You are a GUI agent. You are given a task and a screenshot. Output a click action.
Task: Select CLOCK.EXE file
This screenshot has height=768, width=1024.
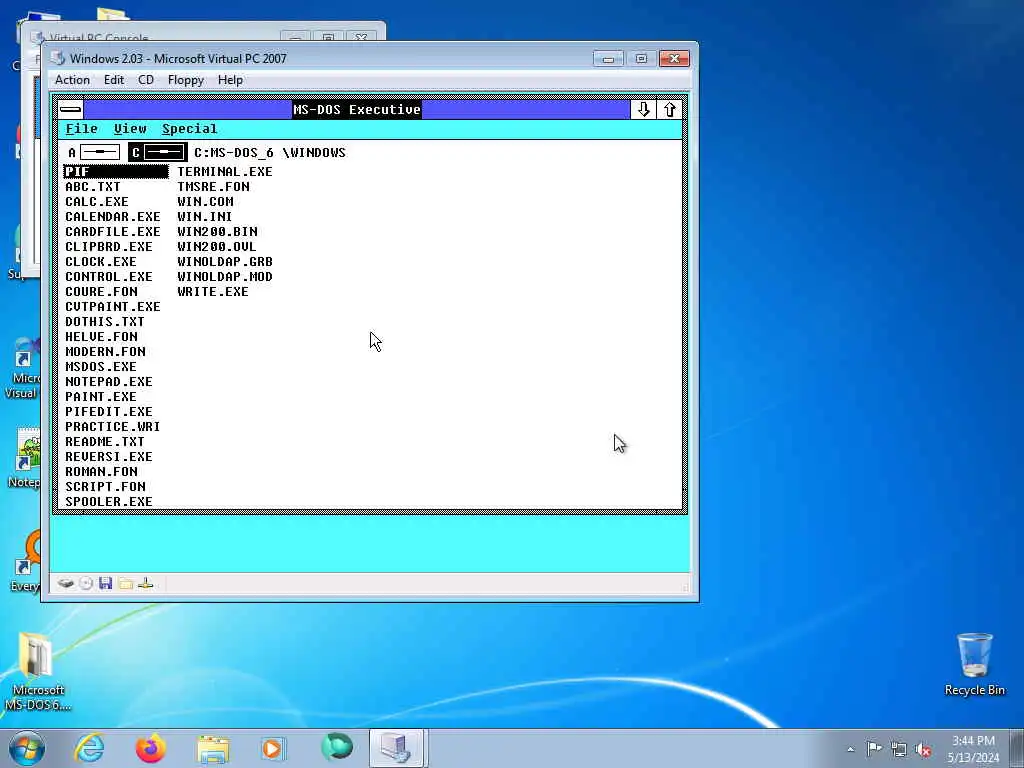point(101,262)
